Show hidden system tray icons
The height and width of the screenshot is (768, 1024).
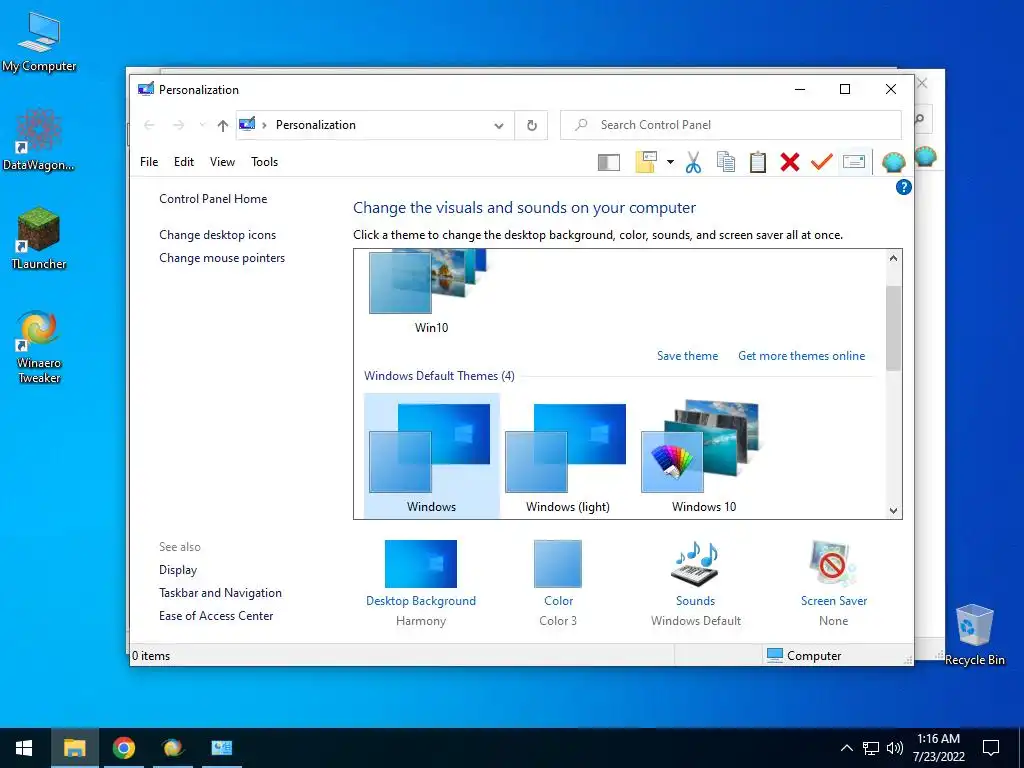tap(846, 748)
